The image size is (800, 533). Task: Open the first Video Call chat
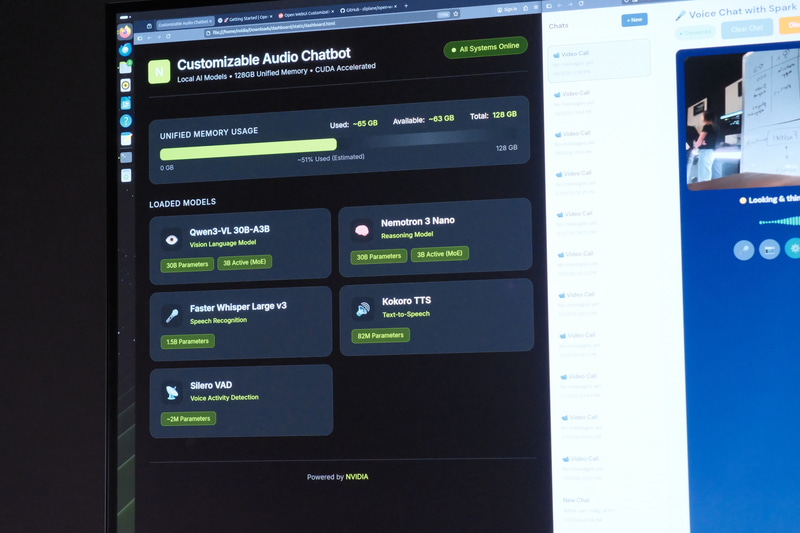pos(599,61)
